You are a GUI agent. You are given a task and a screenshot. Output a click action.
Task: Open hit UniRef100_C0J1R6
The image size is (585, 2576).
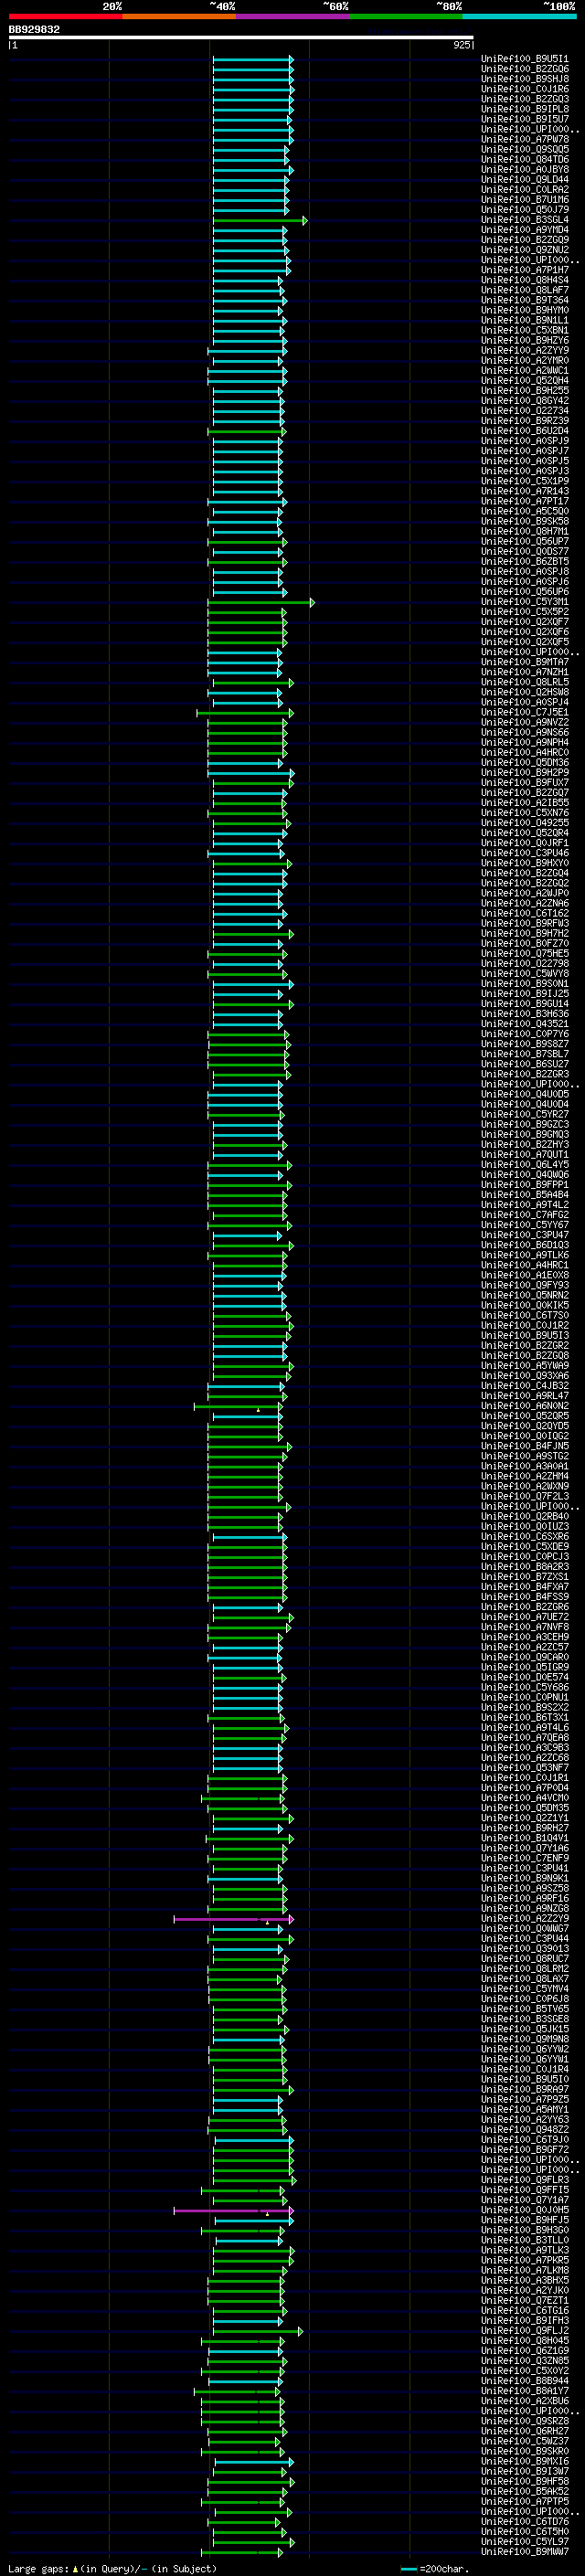[525, 89]
